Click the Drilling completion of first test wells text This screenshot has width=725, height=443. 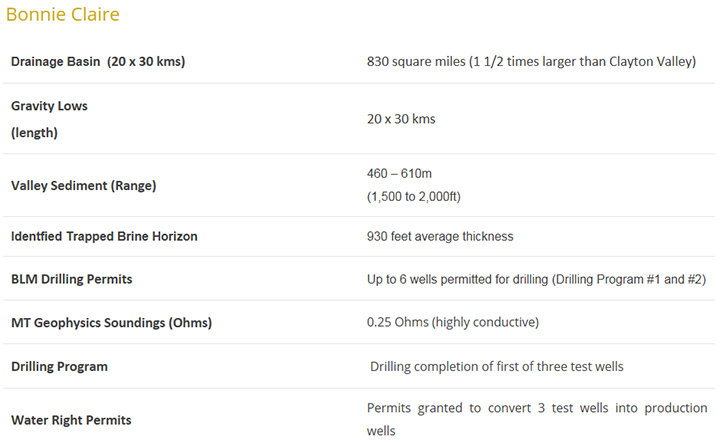497,366
